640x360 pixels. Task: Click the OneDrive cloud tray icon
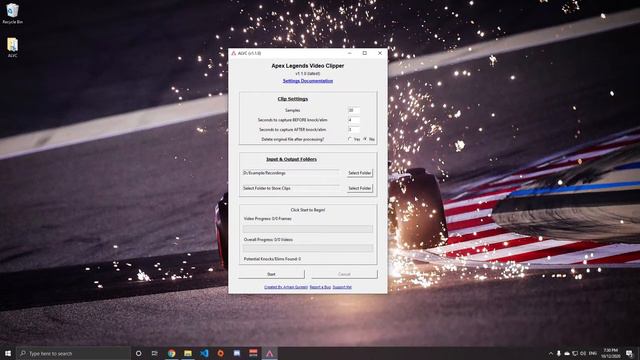click(567, 353)
